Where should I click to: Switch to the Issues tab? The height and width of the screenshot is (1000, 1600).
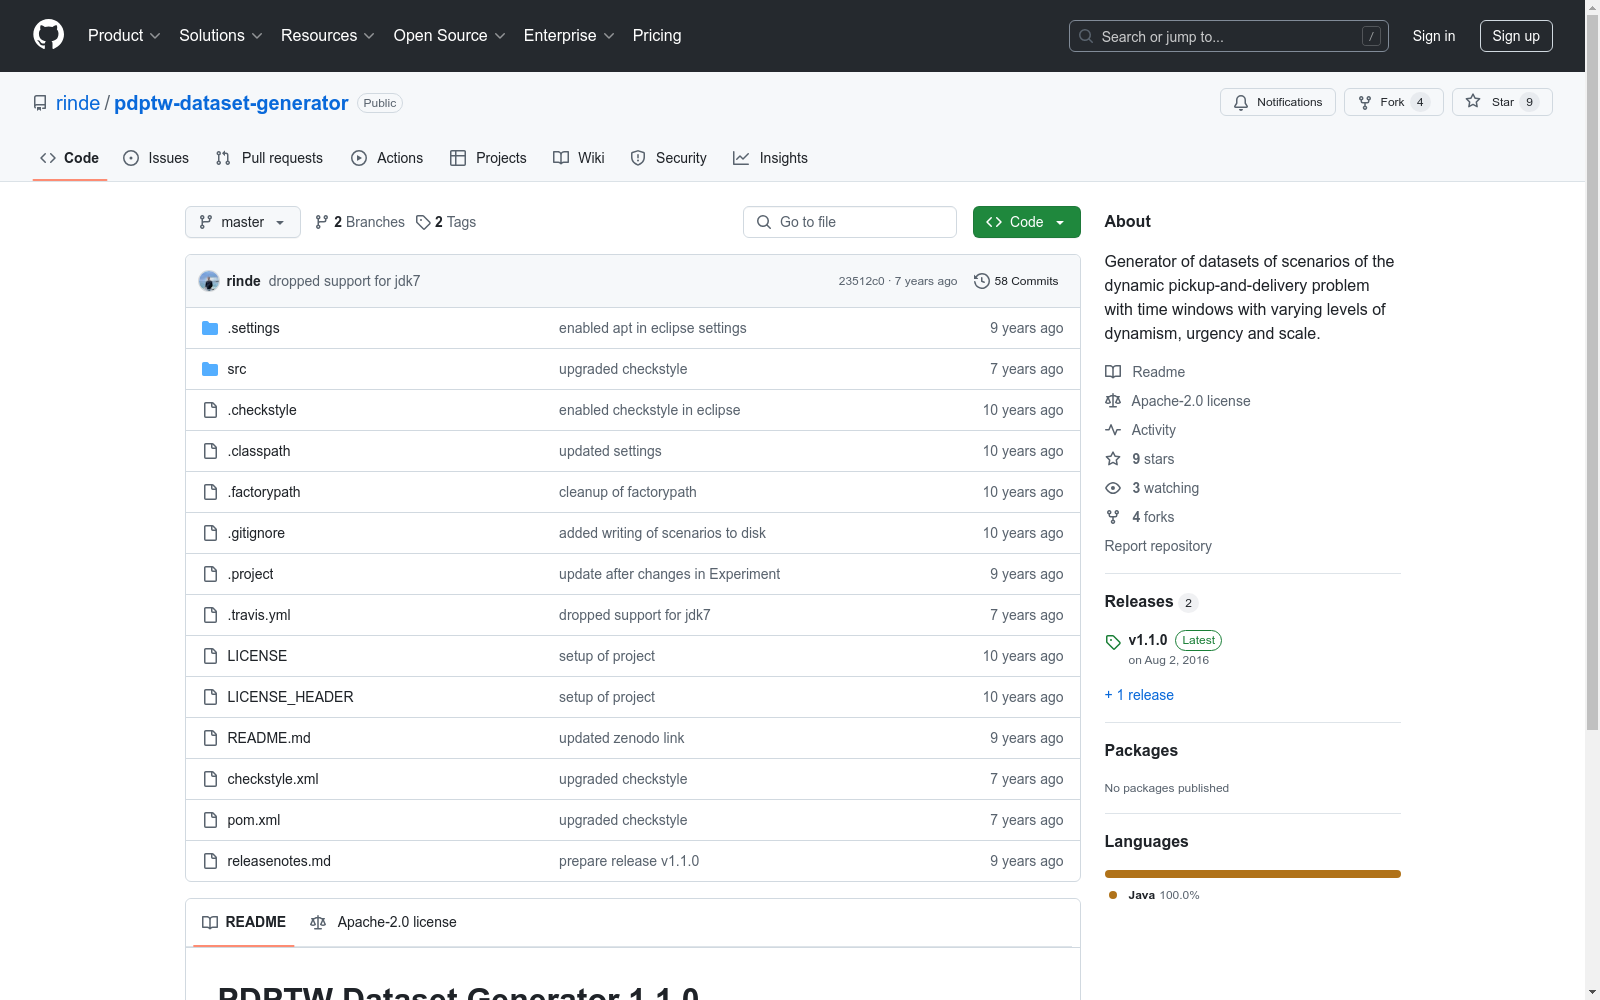[156, 158]
